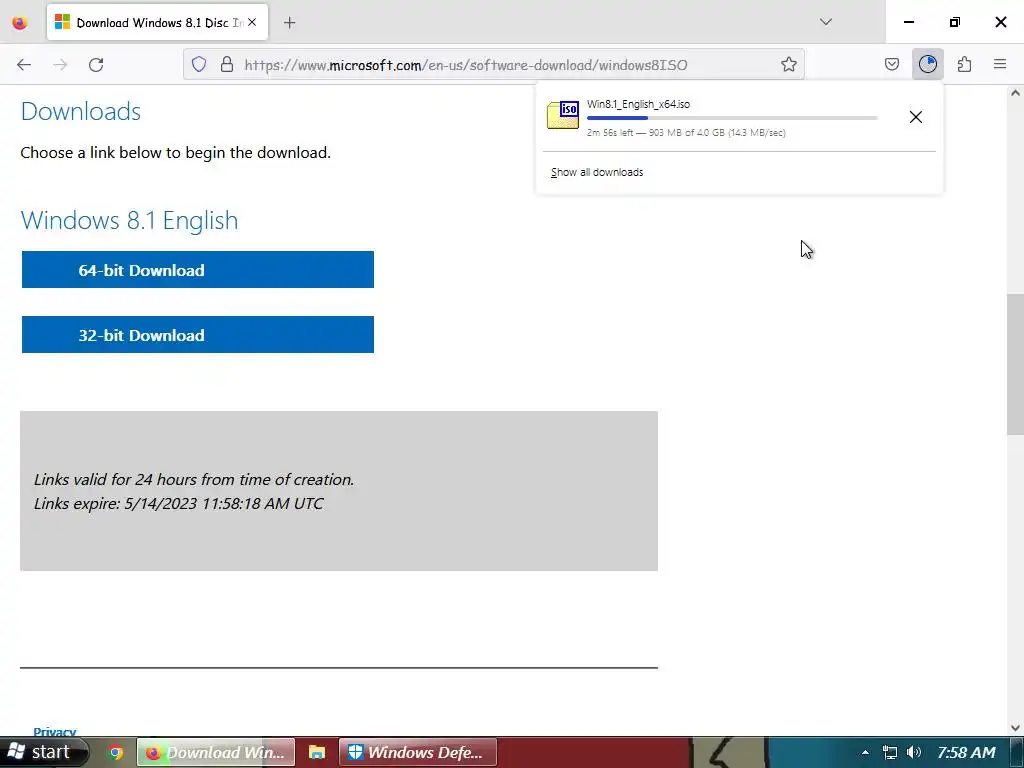Open Show all downloads

tap(597, 172)
